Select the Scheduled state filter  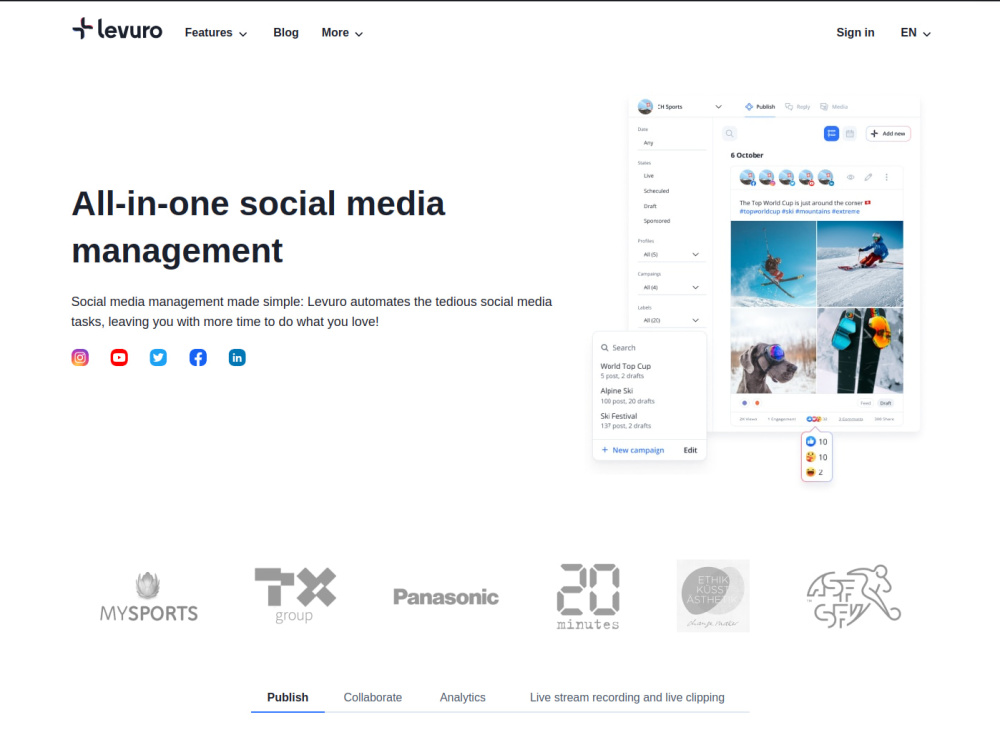(656, 191)
